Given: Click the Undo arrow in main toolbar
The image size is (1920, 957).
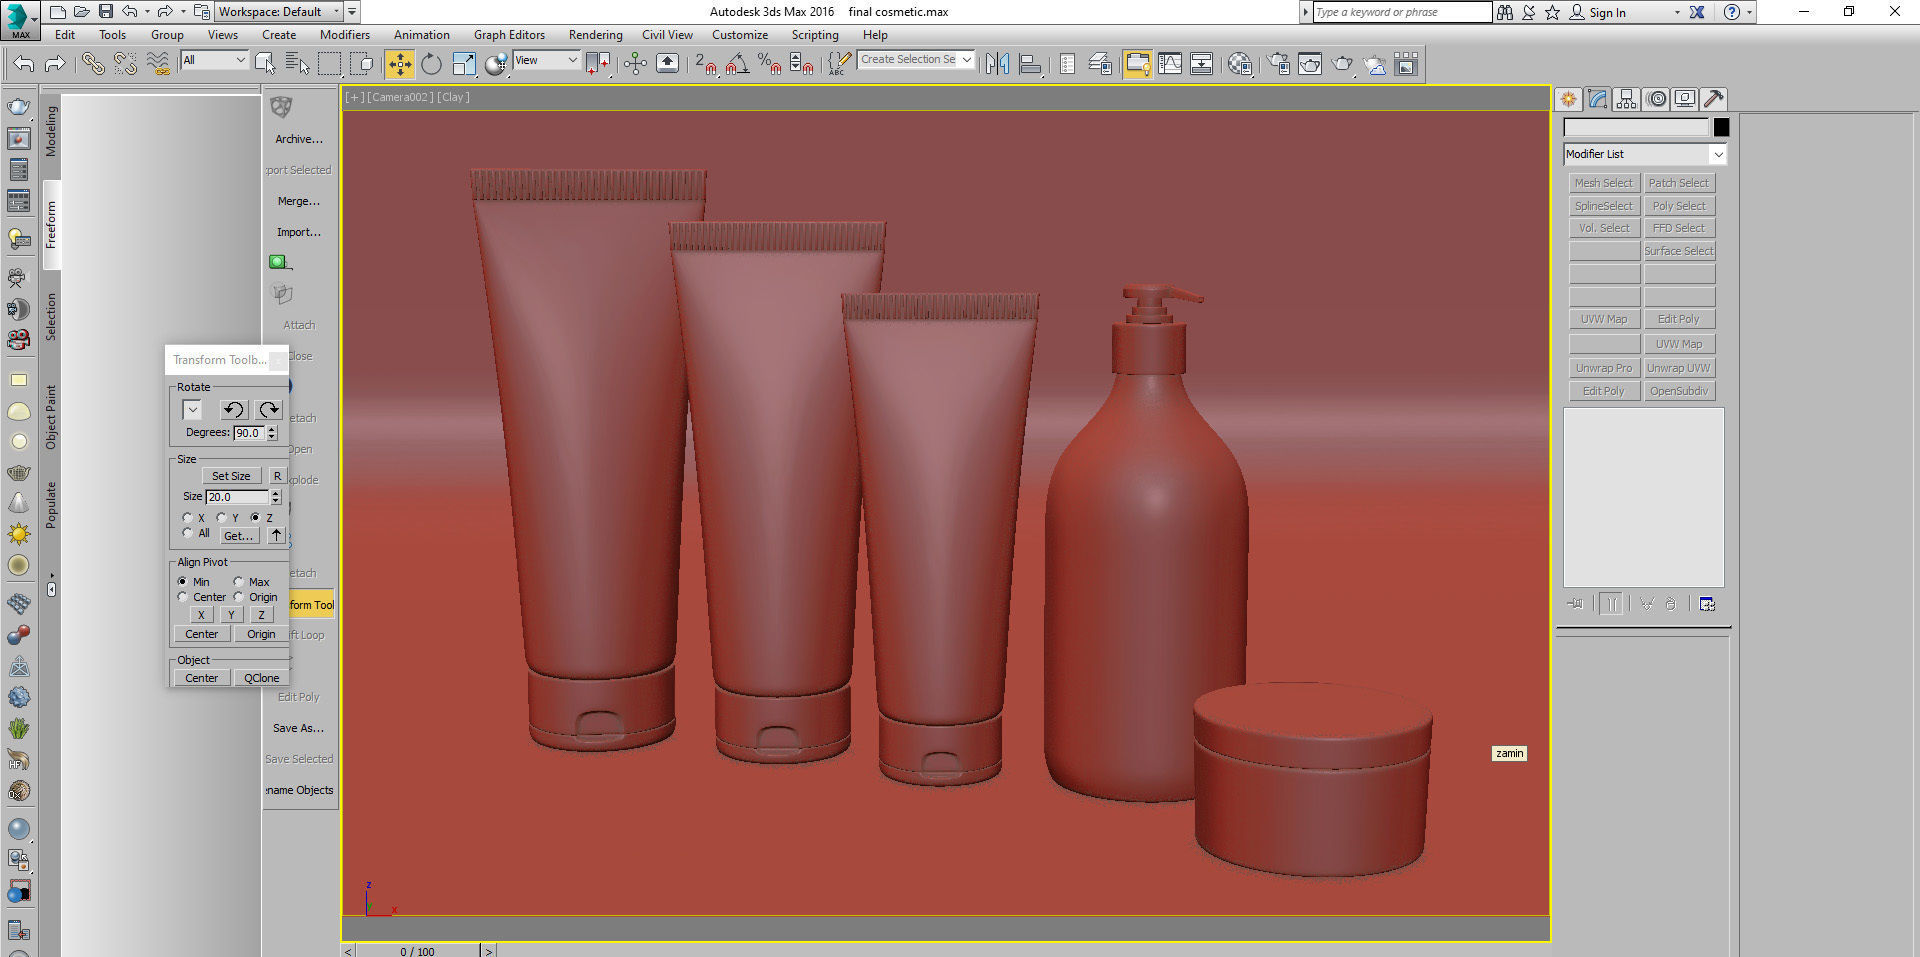Looking at the screenshot, I should (24, 64).
